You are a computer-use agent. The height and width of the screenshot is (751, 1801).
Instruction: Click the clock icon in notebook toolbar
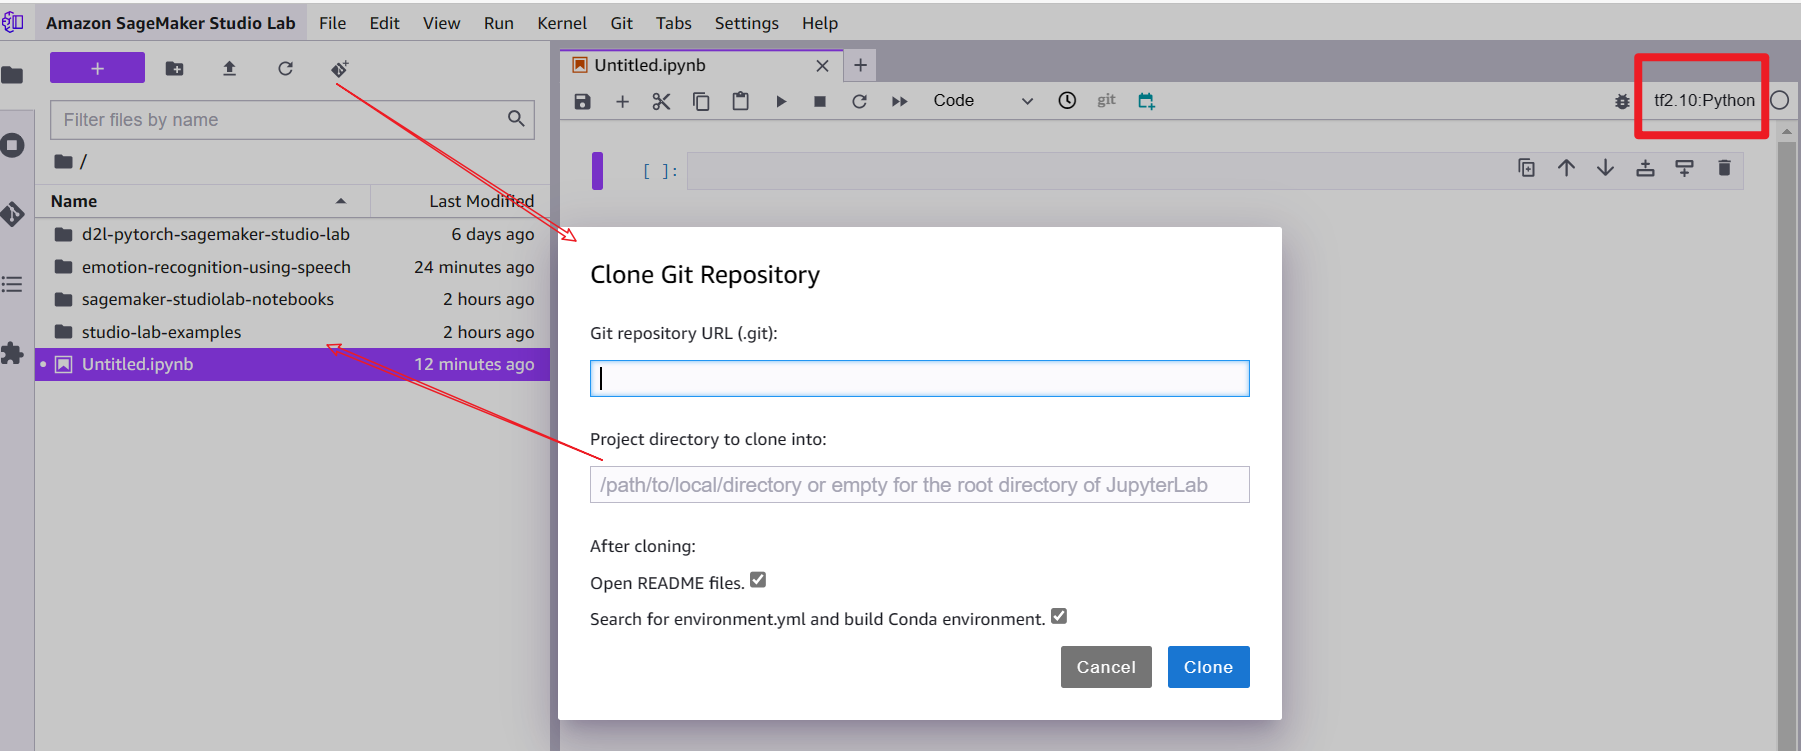tap(1067, 100)
